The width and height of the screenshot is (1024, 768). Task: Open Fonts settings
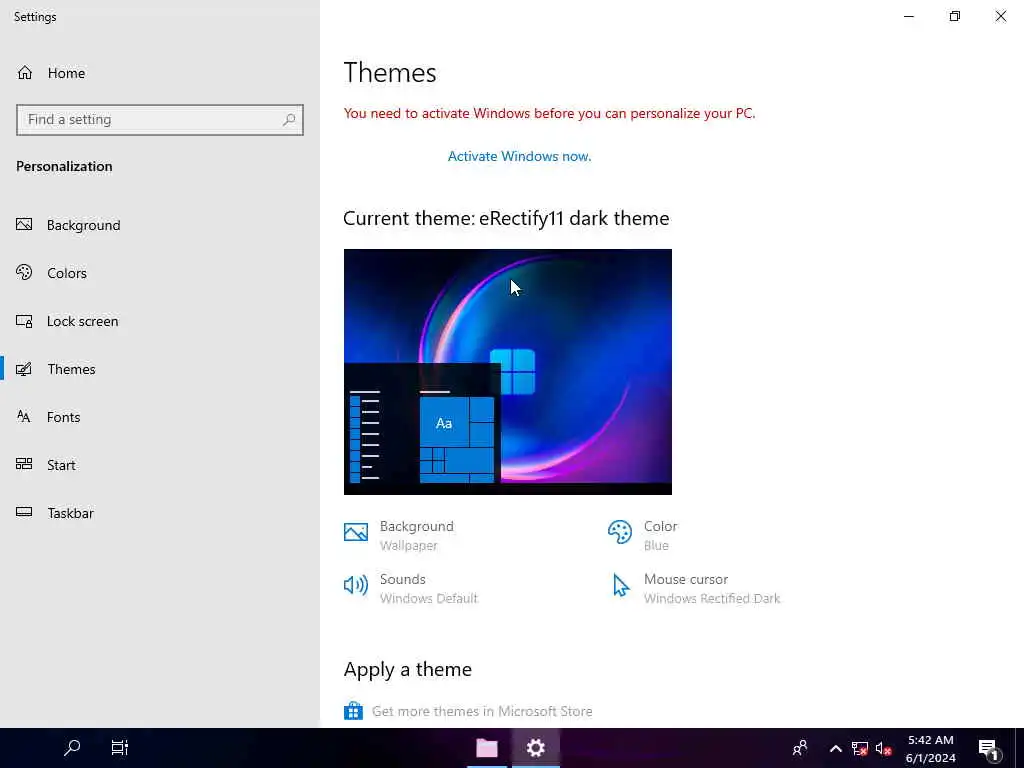pos(160,417)
